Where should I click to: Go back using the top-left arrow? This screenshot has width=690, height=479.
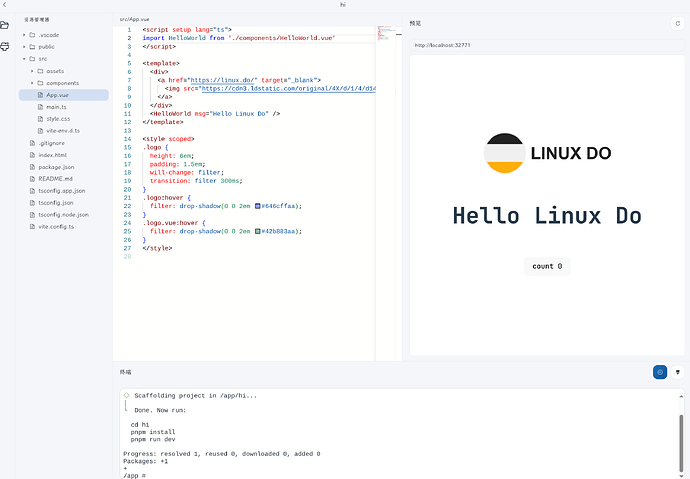(x=4, y=4)
